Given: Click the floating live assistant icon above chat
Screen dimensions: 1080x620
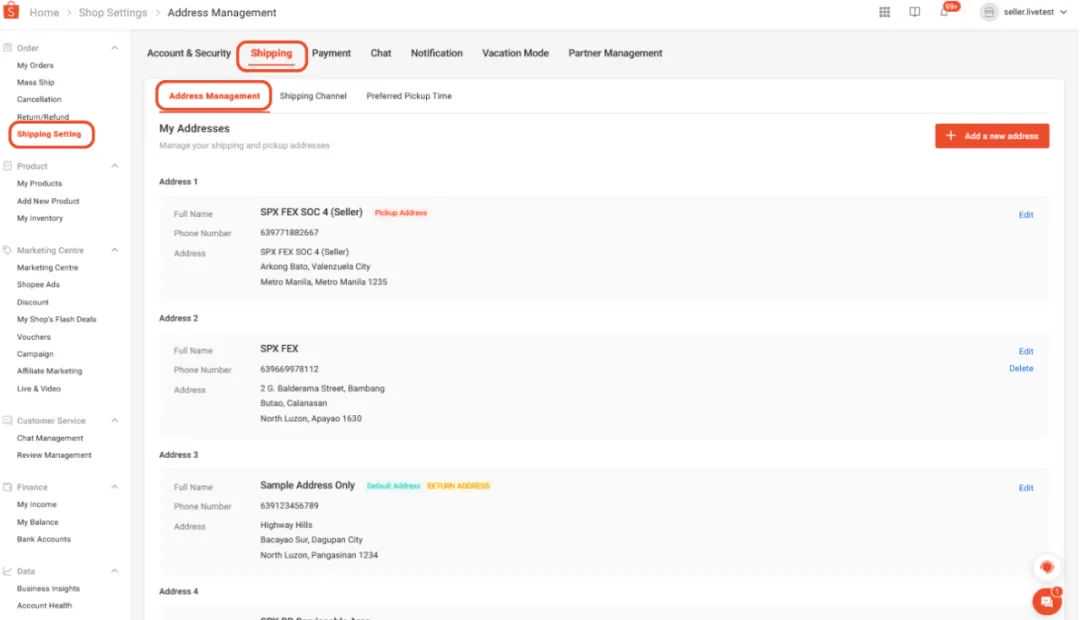Looking at the screenshot, I should [1046, 567].
